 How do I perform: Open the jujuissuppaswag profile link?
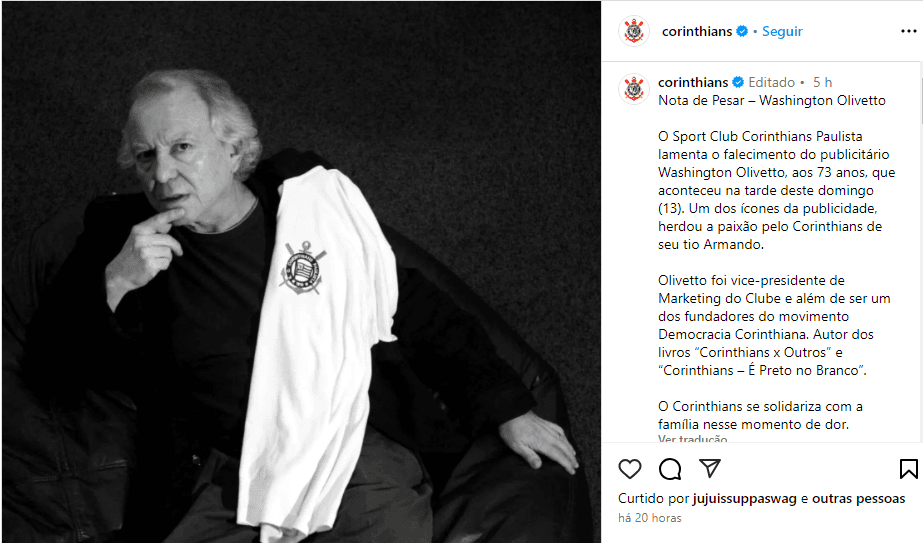745,498
